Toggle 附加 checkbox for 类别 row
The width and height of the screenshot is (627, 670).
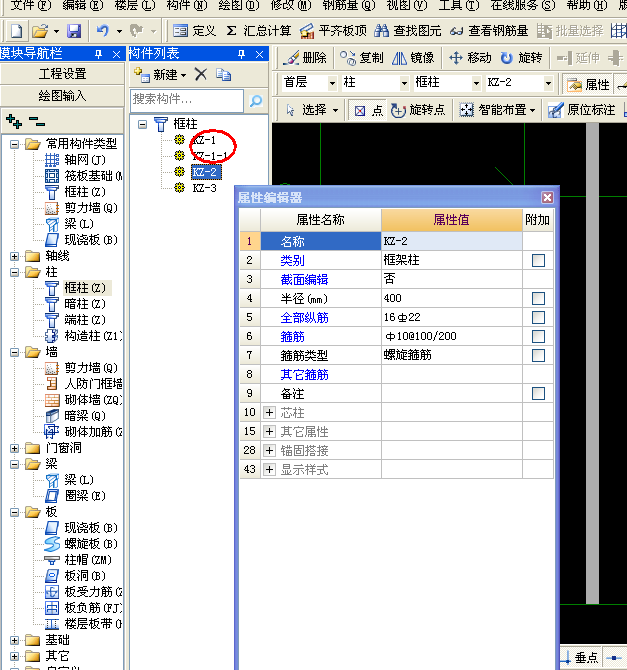point(538,260)
